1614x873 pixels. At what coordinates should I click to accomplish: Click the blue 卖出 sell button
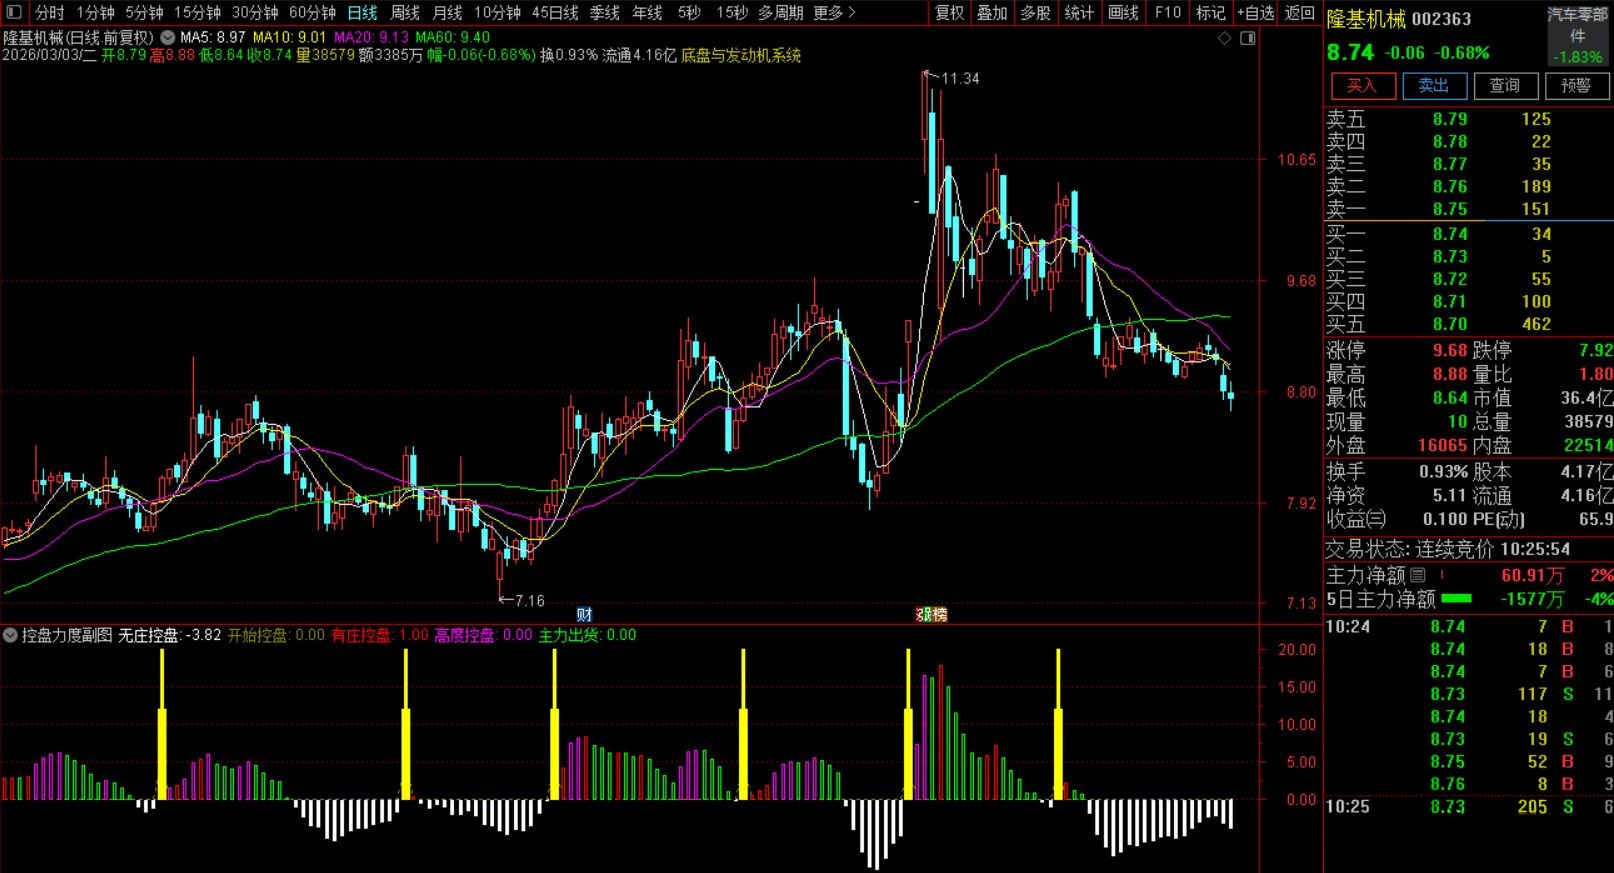point(1433,86)
